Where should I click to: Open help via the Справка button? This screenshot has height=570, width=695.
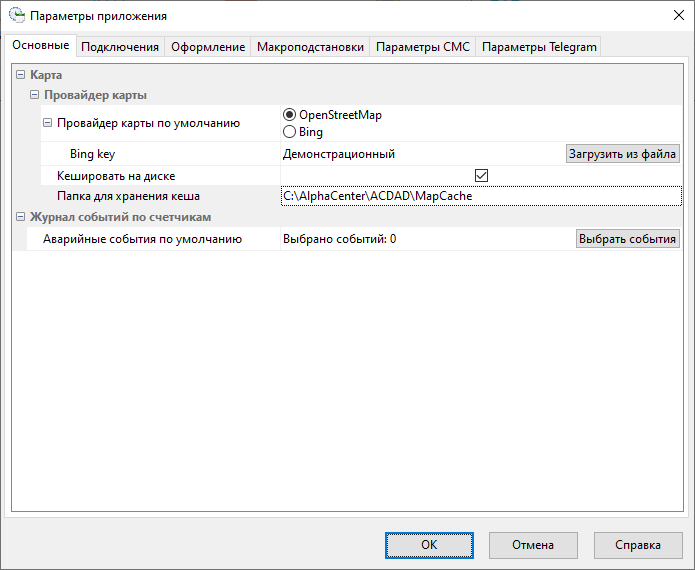pos(637,545)
